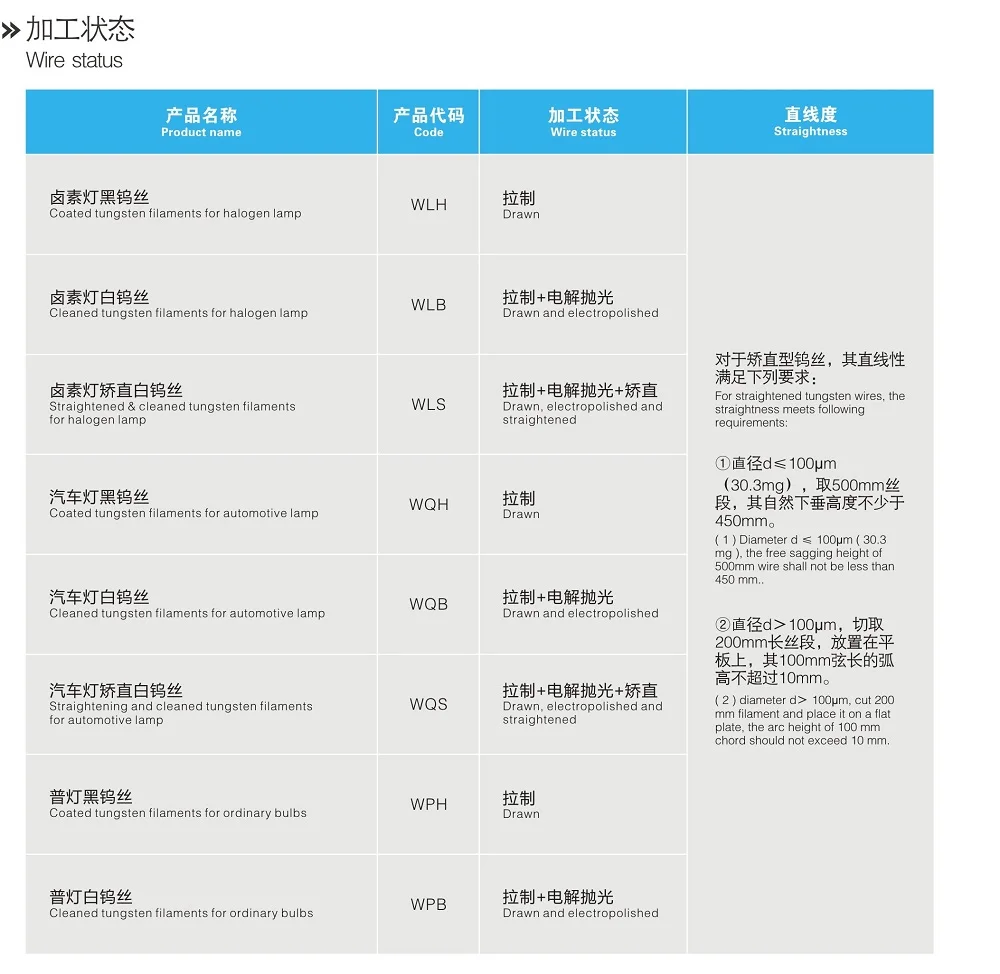The height and width of the screenshot is (974, 1000).
Task: Select the WPH product code cell
Action: [x=428, y=805]
